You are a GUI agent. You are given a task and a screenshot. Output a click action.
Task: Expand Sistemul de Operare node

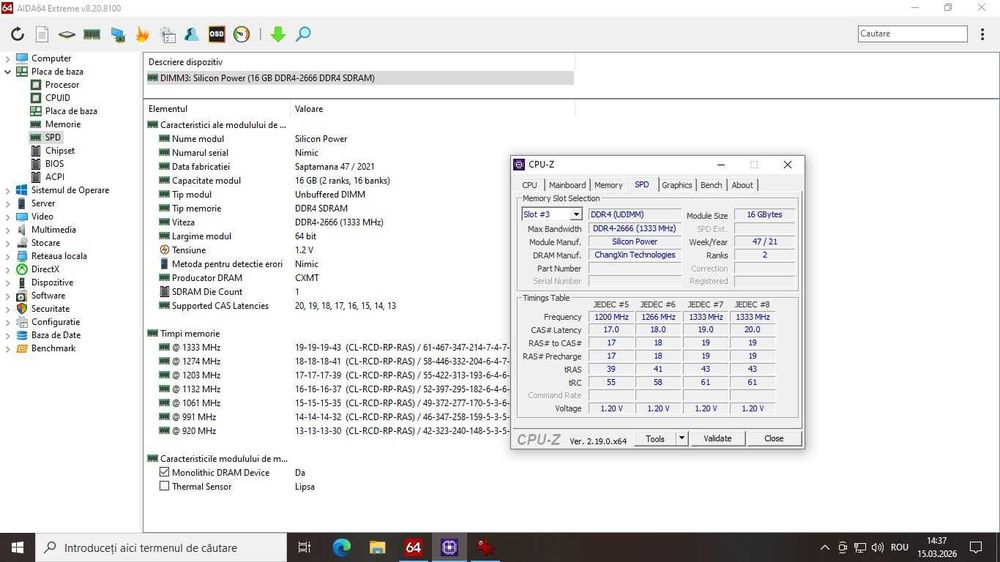8,190
